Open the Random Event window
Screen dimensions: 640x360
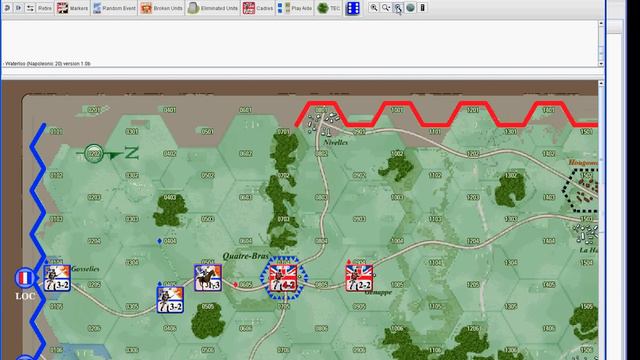pos(114,8)
